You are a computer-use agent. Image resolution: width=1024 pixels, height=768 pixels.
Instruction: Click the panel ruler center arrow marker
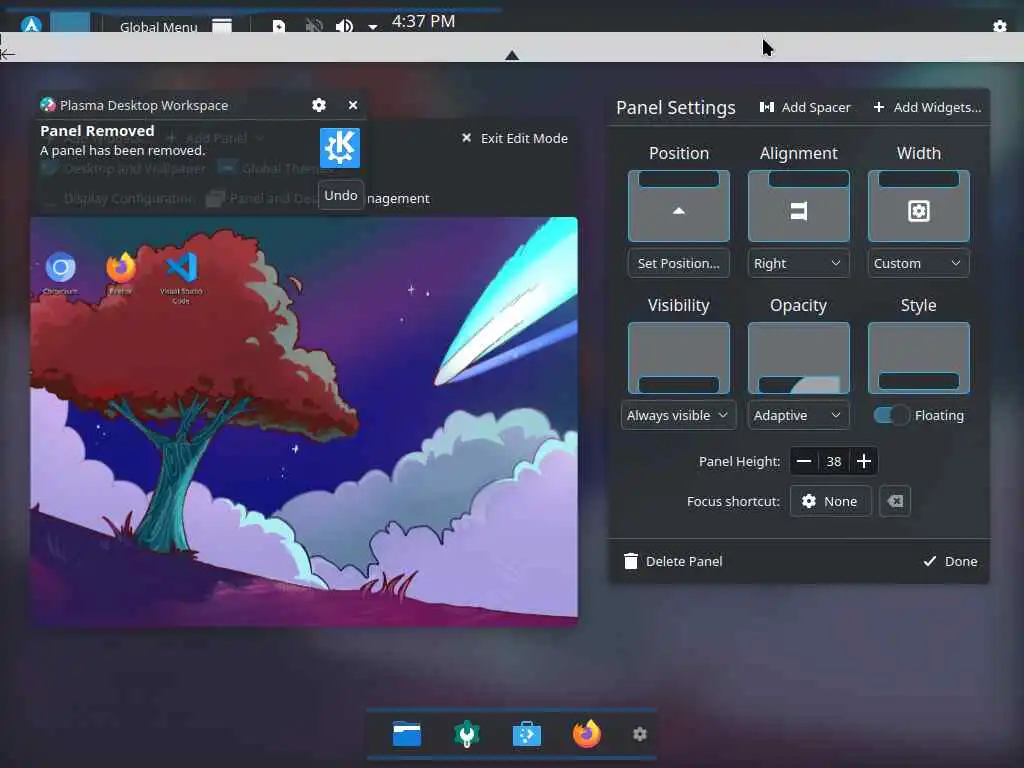[x=512, y=56]
